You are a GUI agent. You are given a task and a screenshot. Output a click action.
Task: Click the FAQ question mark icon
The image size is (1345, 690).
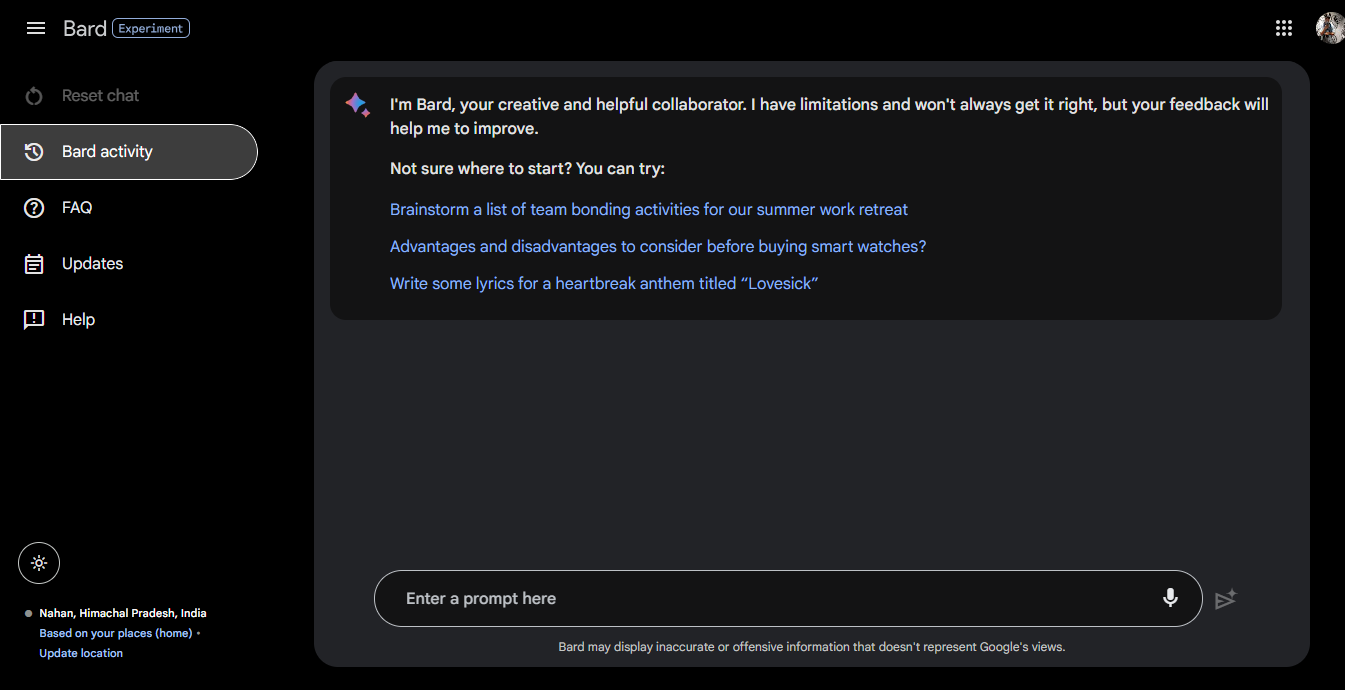(x=34, y=208)
